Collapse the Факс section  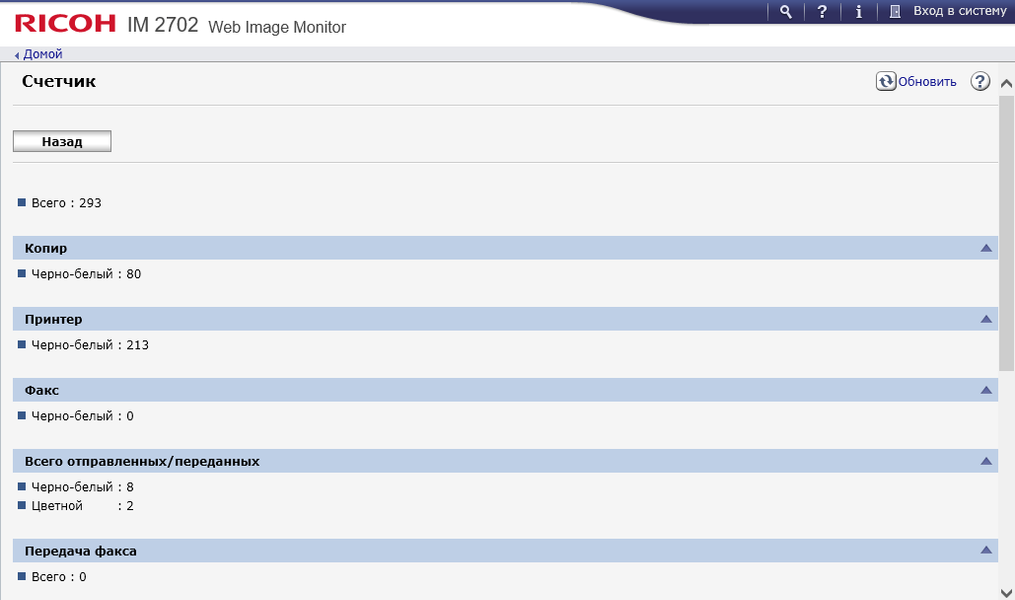[986, 390]
